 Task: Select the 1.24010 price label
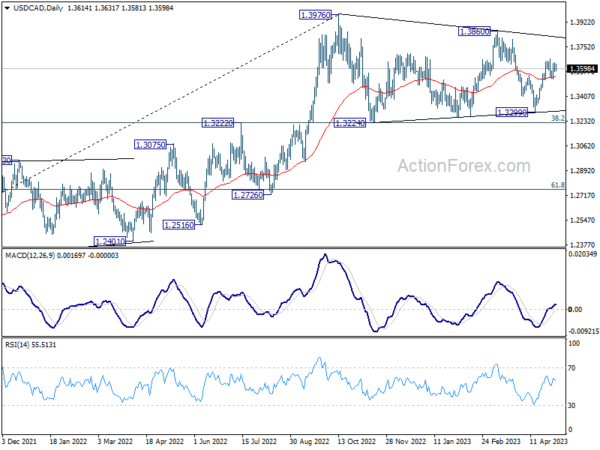pyautogui.click(x=109, y=242)
